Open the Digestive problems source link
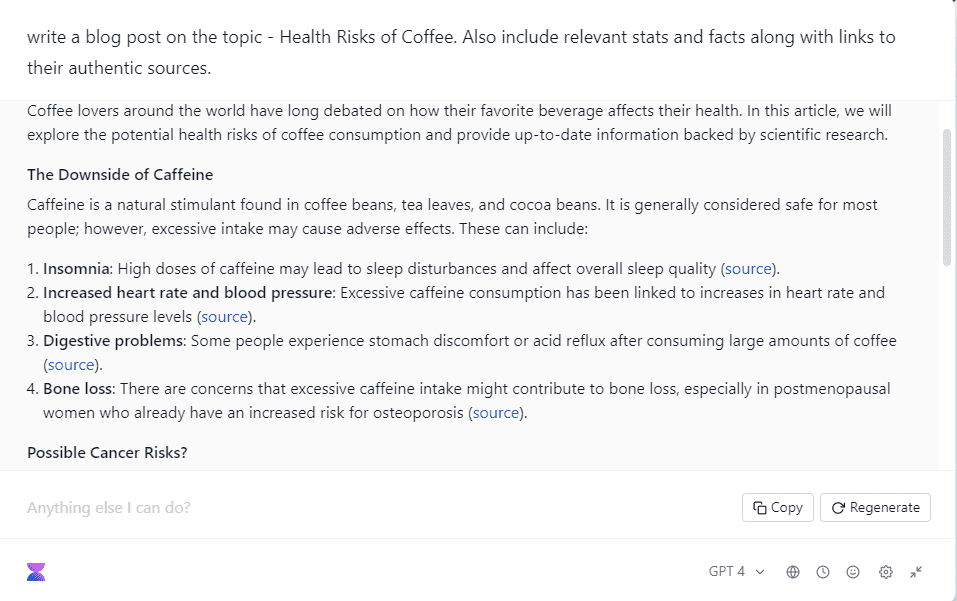 (x=71, y=365)
